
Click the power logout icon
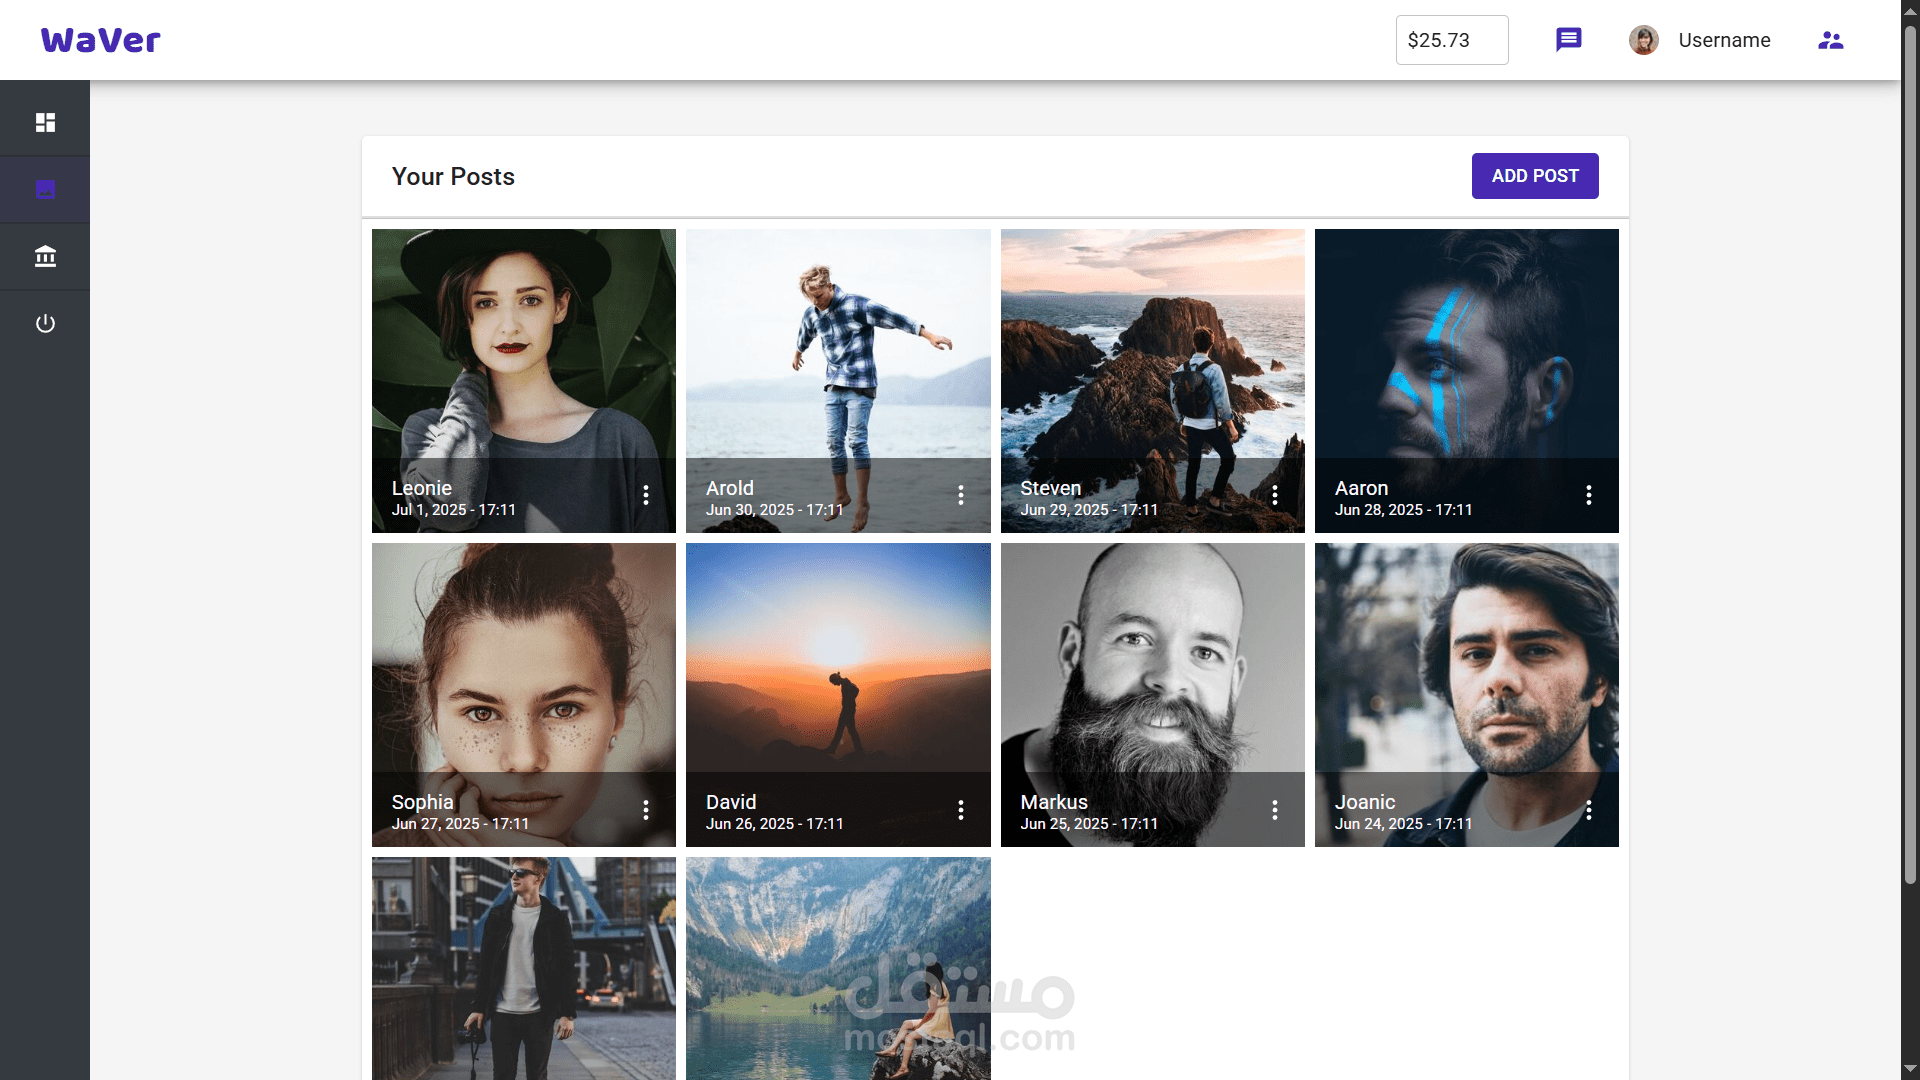coord(45,323)
